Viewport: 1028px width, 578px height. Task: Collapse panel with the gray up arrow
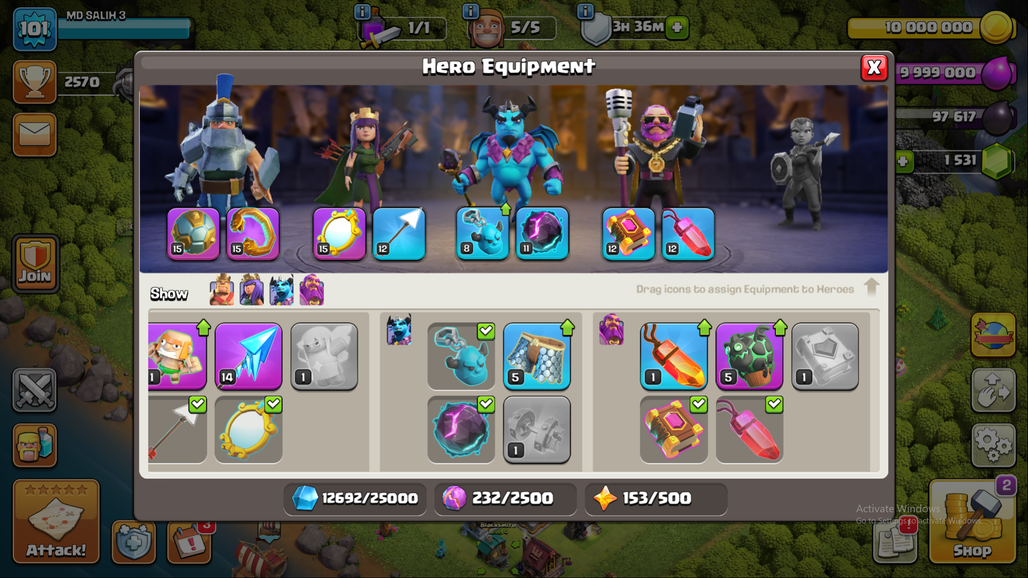click(x=871, y=287)
